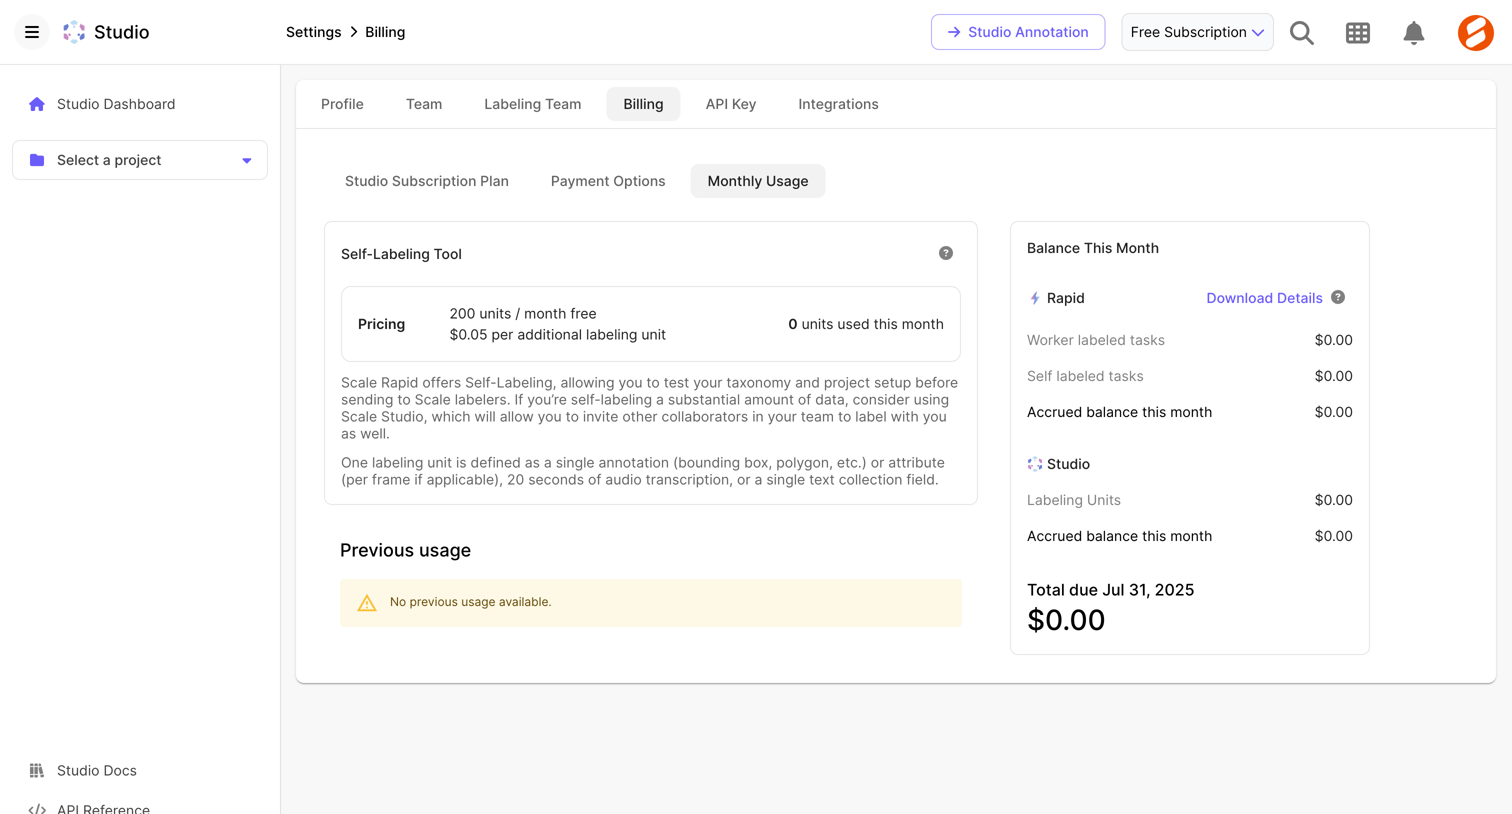Go to the Integrations tab
The image size is (1512, 814).
838,104
